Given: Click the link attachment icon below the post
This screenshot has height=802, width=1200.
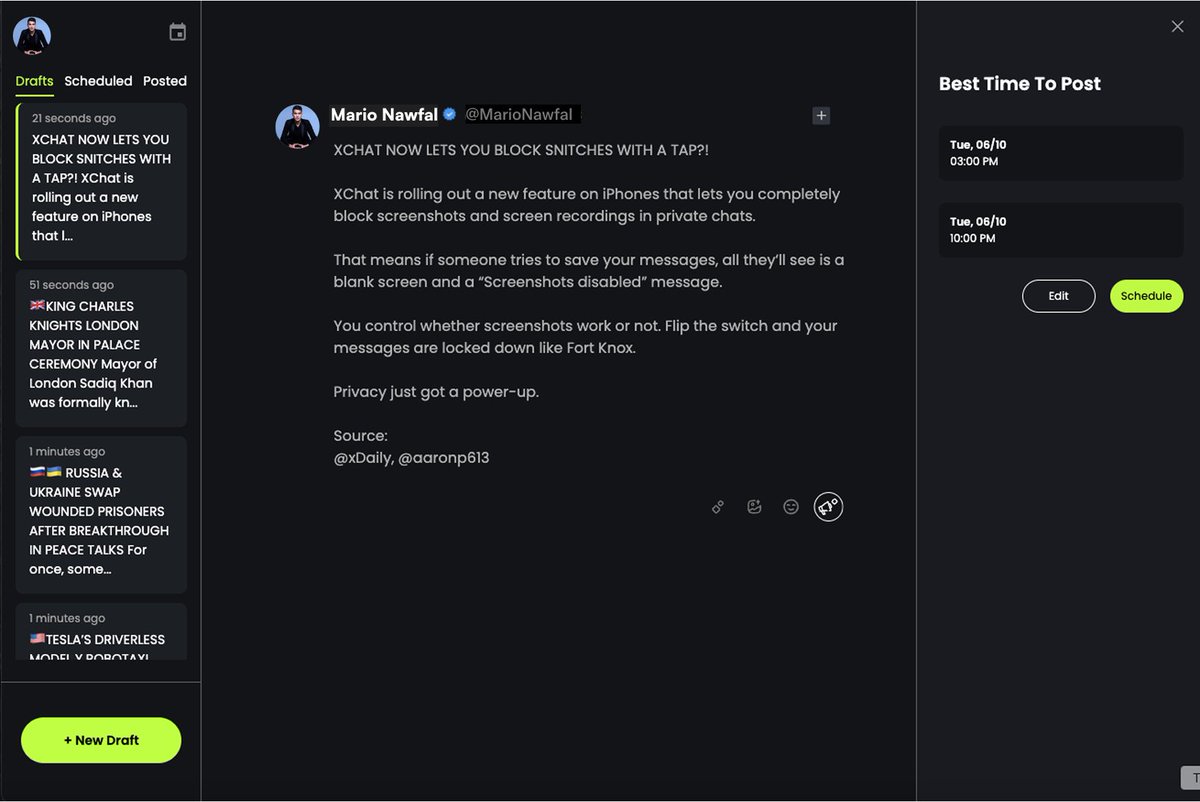Looking at the screenshot, I should (718, 507).
